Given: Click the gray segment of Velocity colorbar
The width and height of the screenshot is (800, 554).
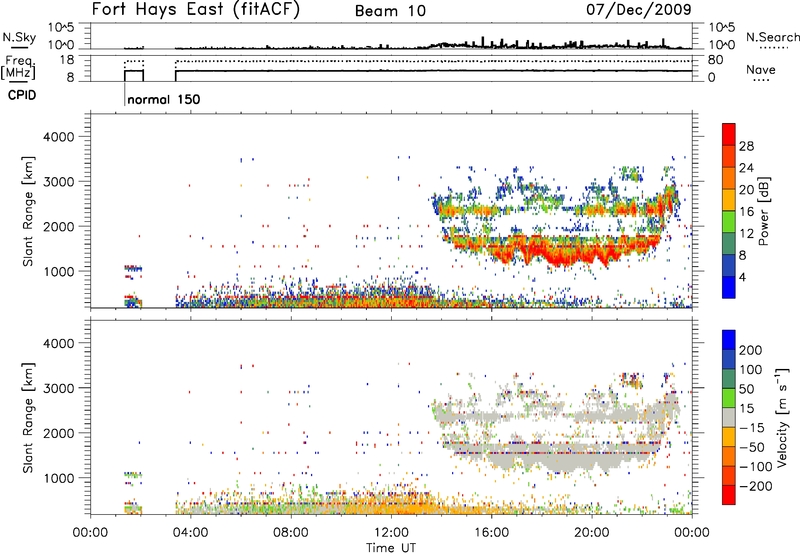Looking at the screenshot, I should pos(729,417).
